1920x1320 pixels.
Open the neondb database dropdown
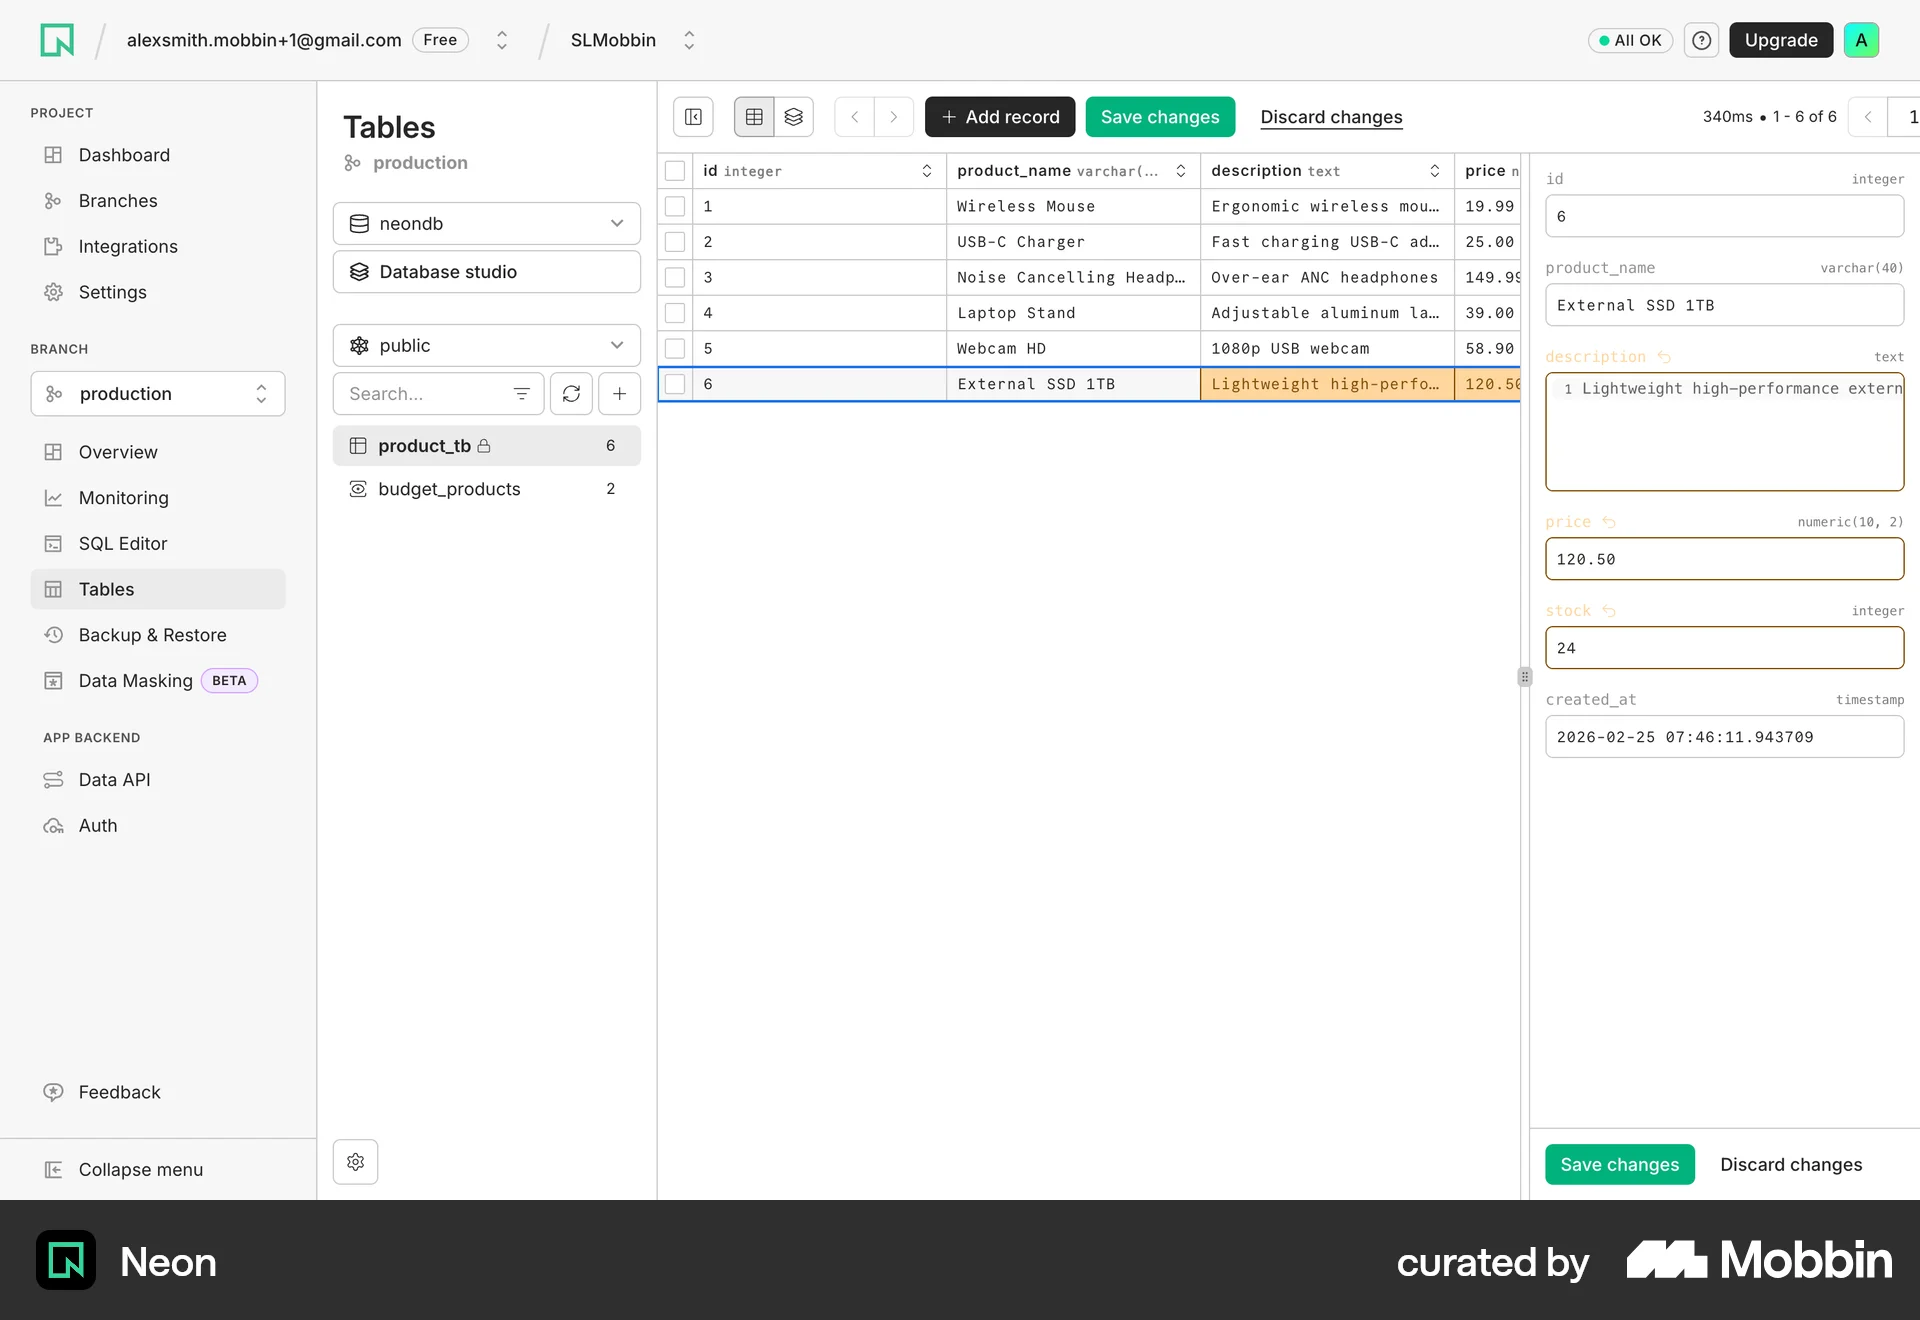tap(487, 224)
